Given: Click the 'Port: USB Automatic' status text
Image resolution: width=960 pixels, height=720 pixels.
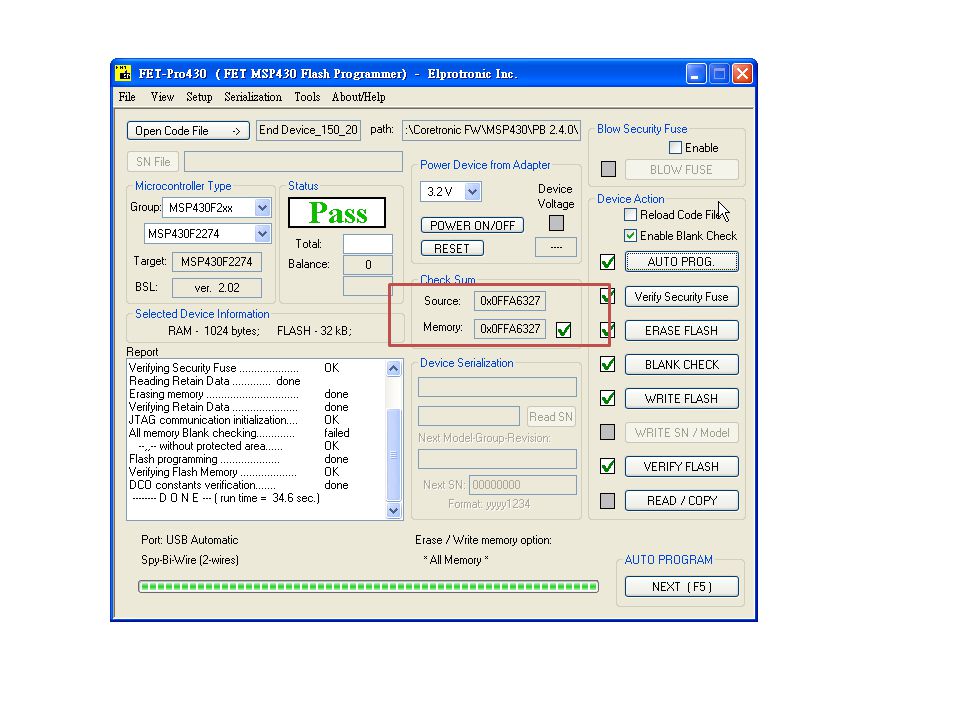Looking at the screenshot, I should tap(189, 540).
